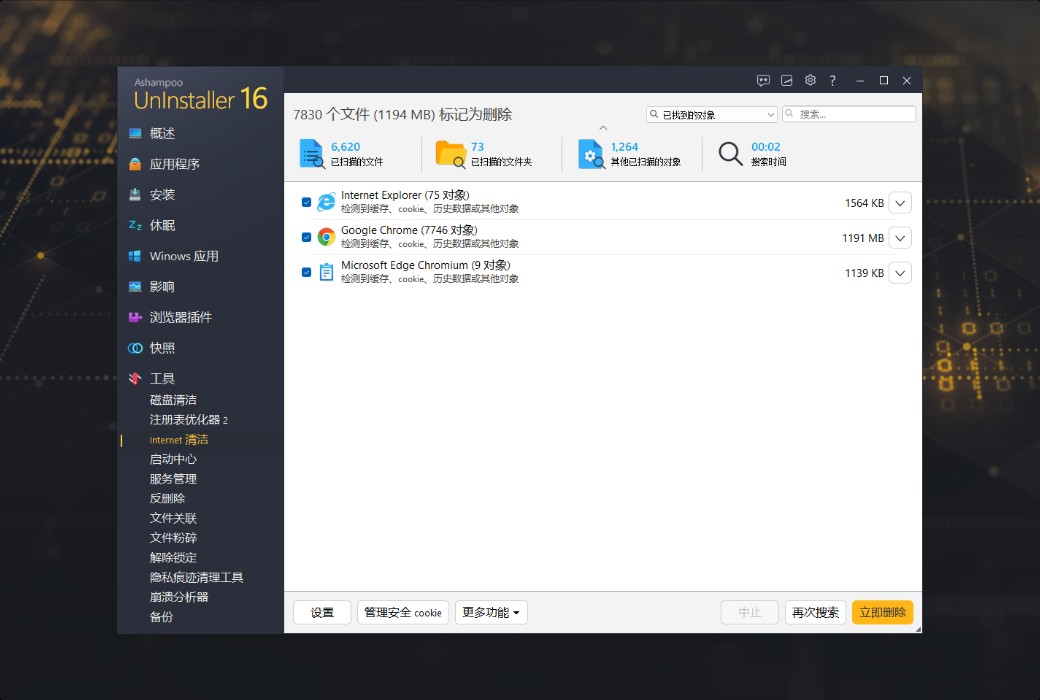The image size is (1040, 700).
Task: Select 休眠 in the sidebar
Action: click(x=162, y=225)
